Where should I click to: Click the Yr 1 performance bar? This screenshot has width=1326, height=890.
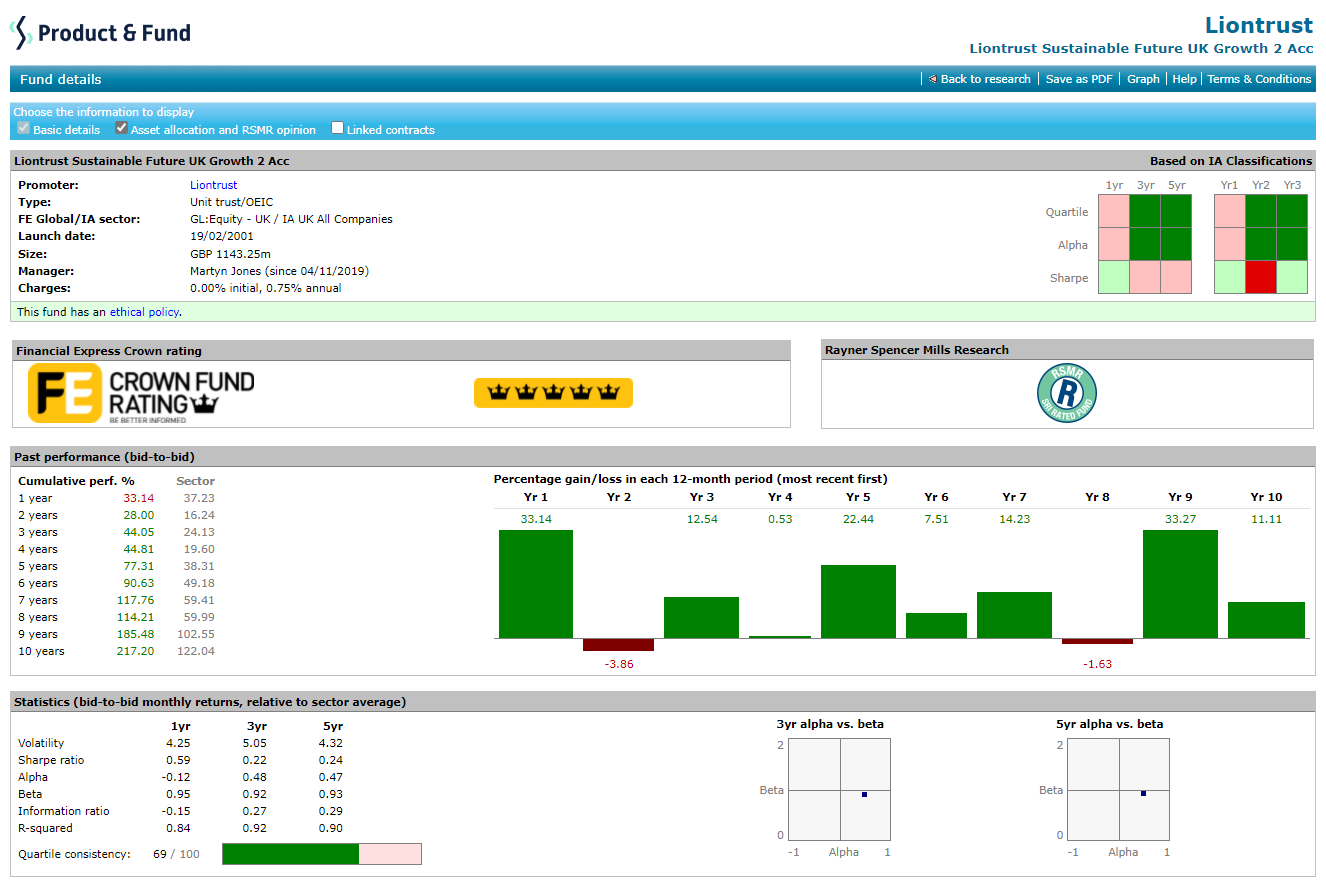(x=536, y=584)
